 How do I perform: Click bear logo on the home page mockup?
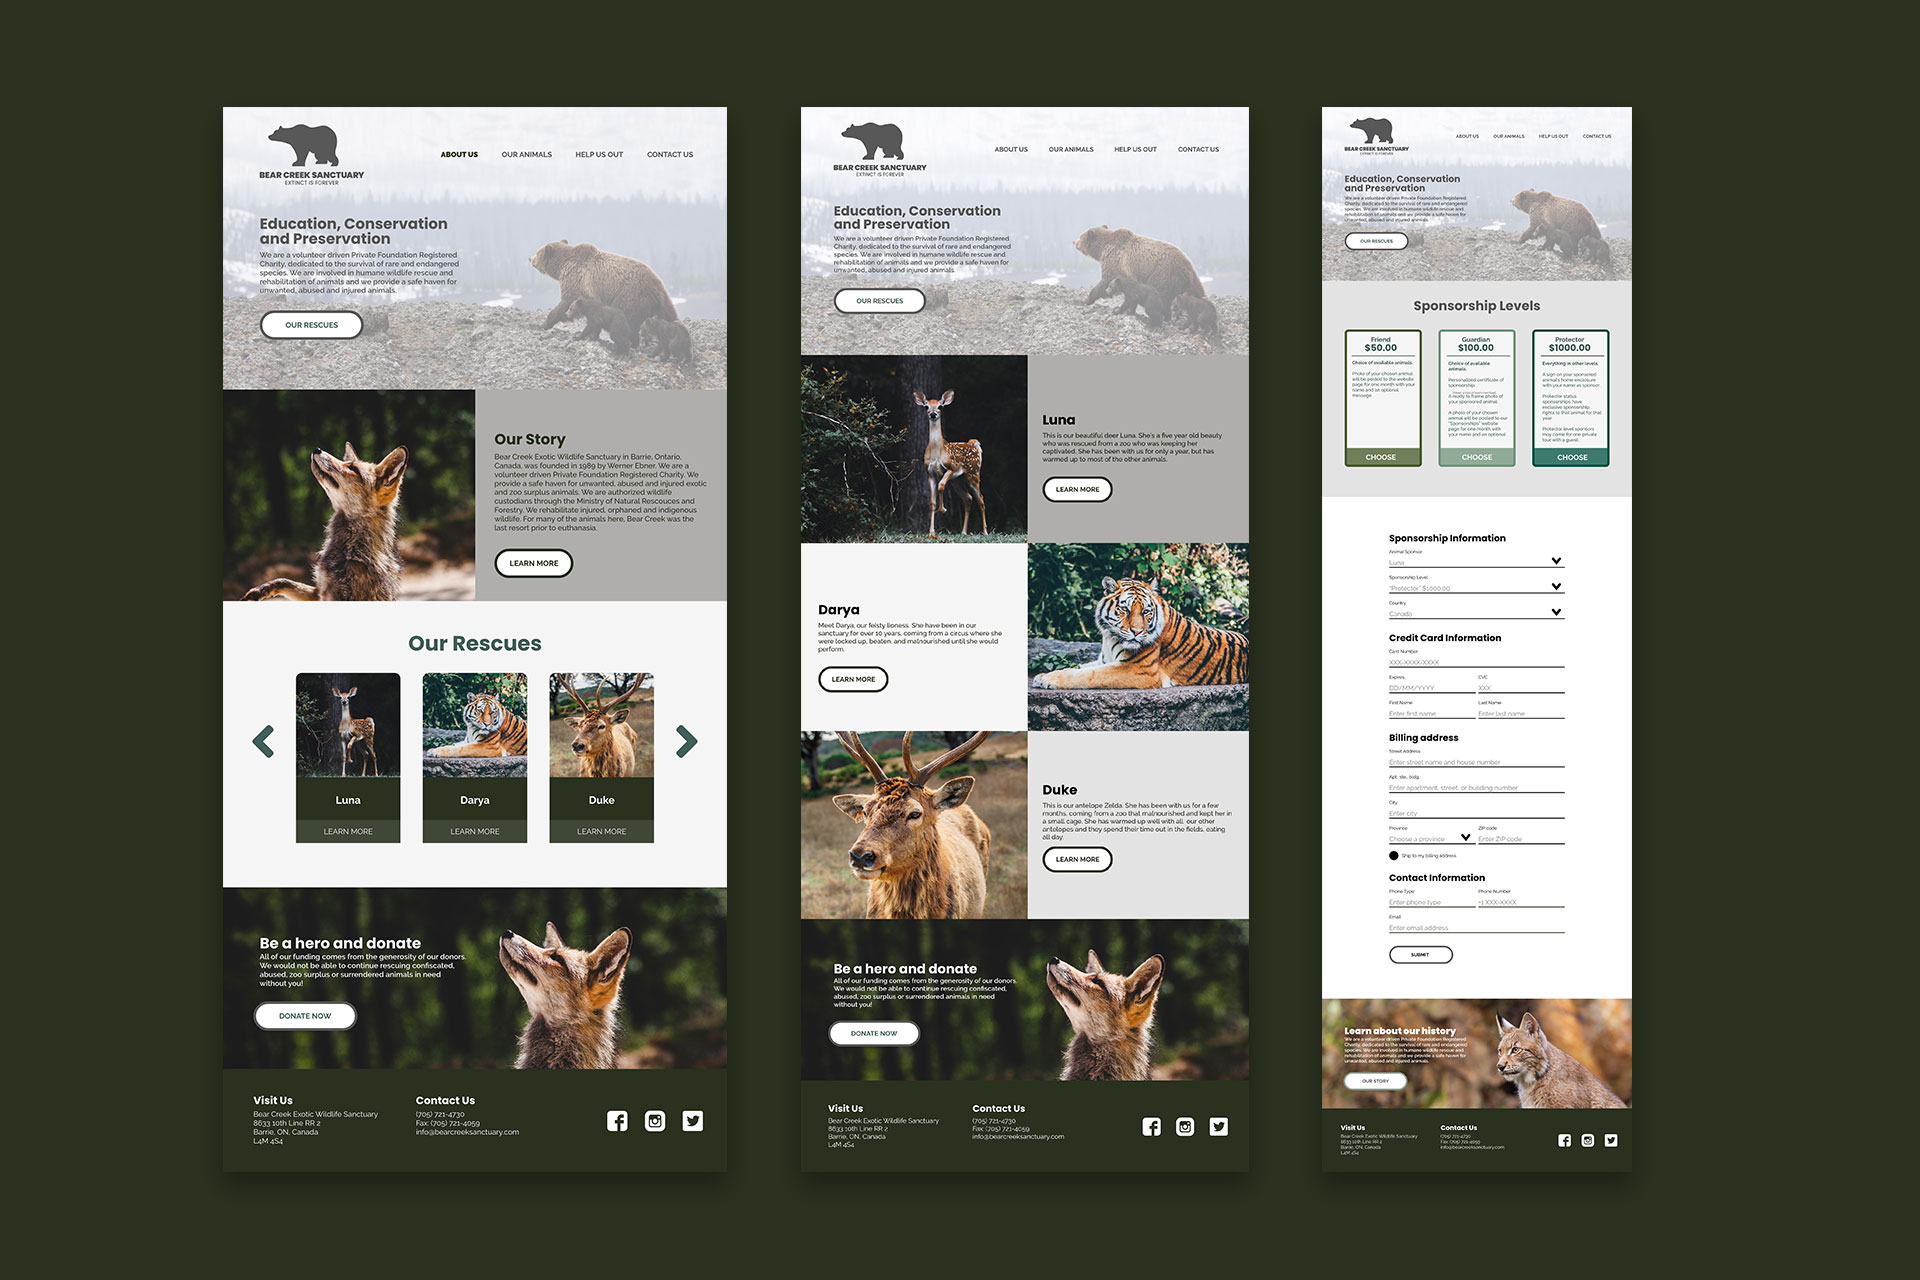tap(311, 155)
